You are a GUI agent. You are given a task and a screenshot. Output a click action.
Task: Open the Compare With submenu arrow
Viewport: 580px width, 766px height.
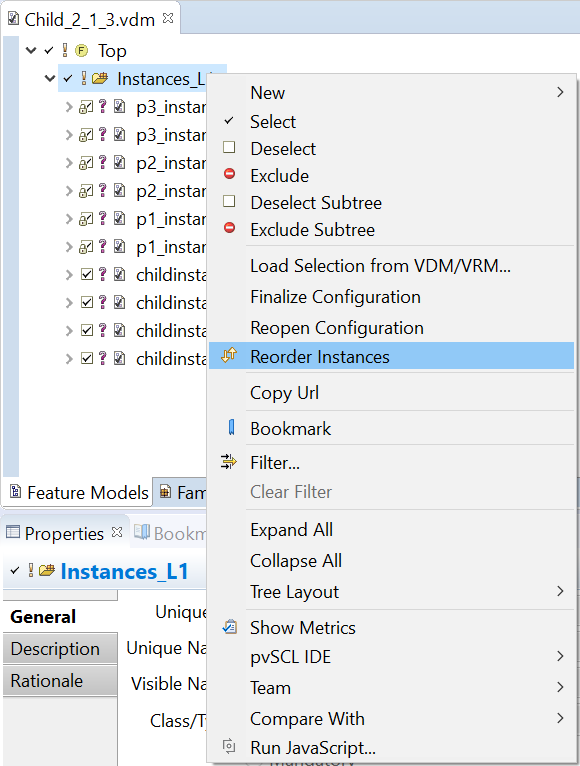[x=560, y=718]
